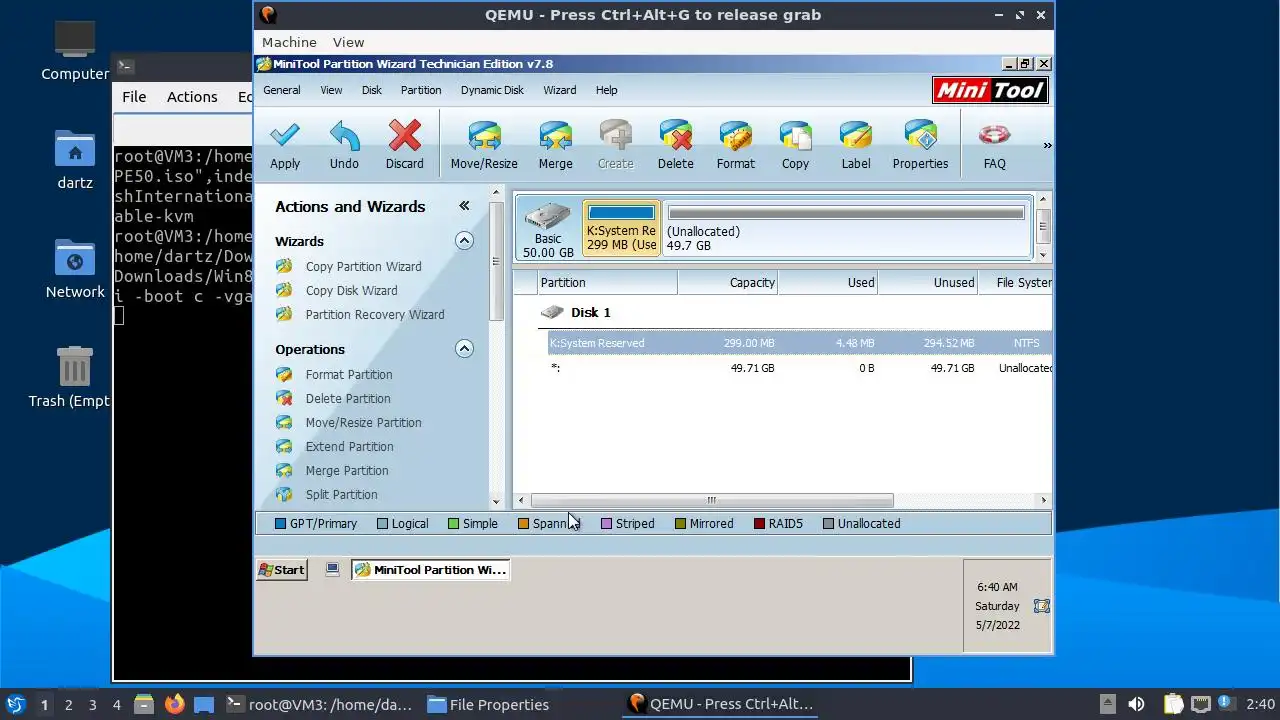The width and height of the screenshot is (1280, 720).
Task: Sort by Partition column header
Action: tap(607, 283)
